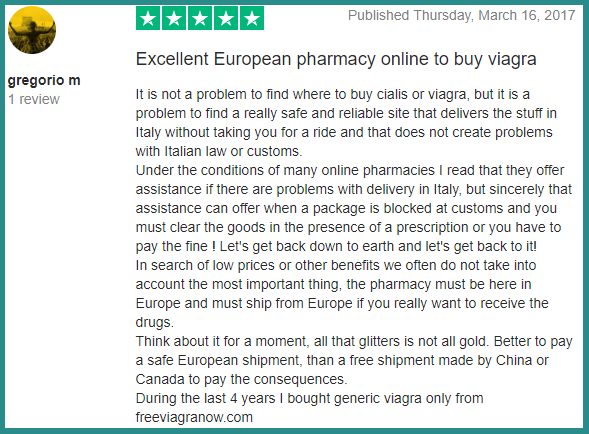Click the first green rating star
Viewport: 589px width, 434px height.
click(148, 18)
